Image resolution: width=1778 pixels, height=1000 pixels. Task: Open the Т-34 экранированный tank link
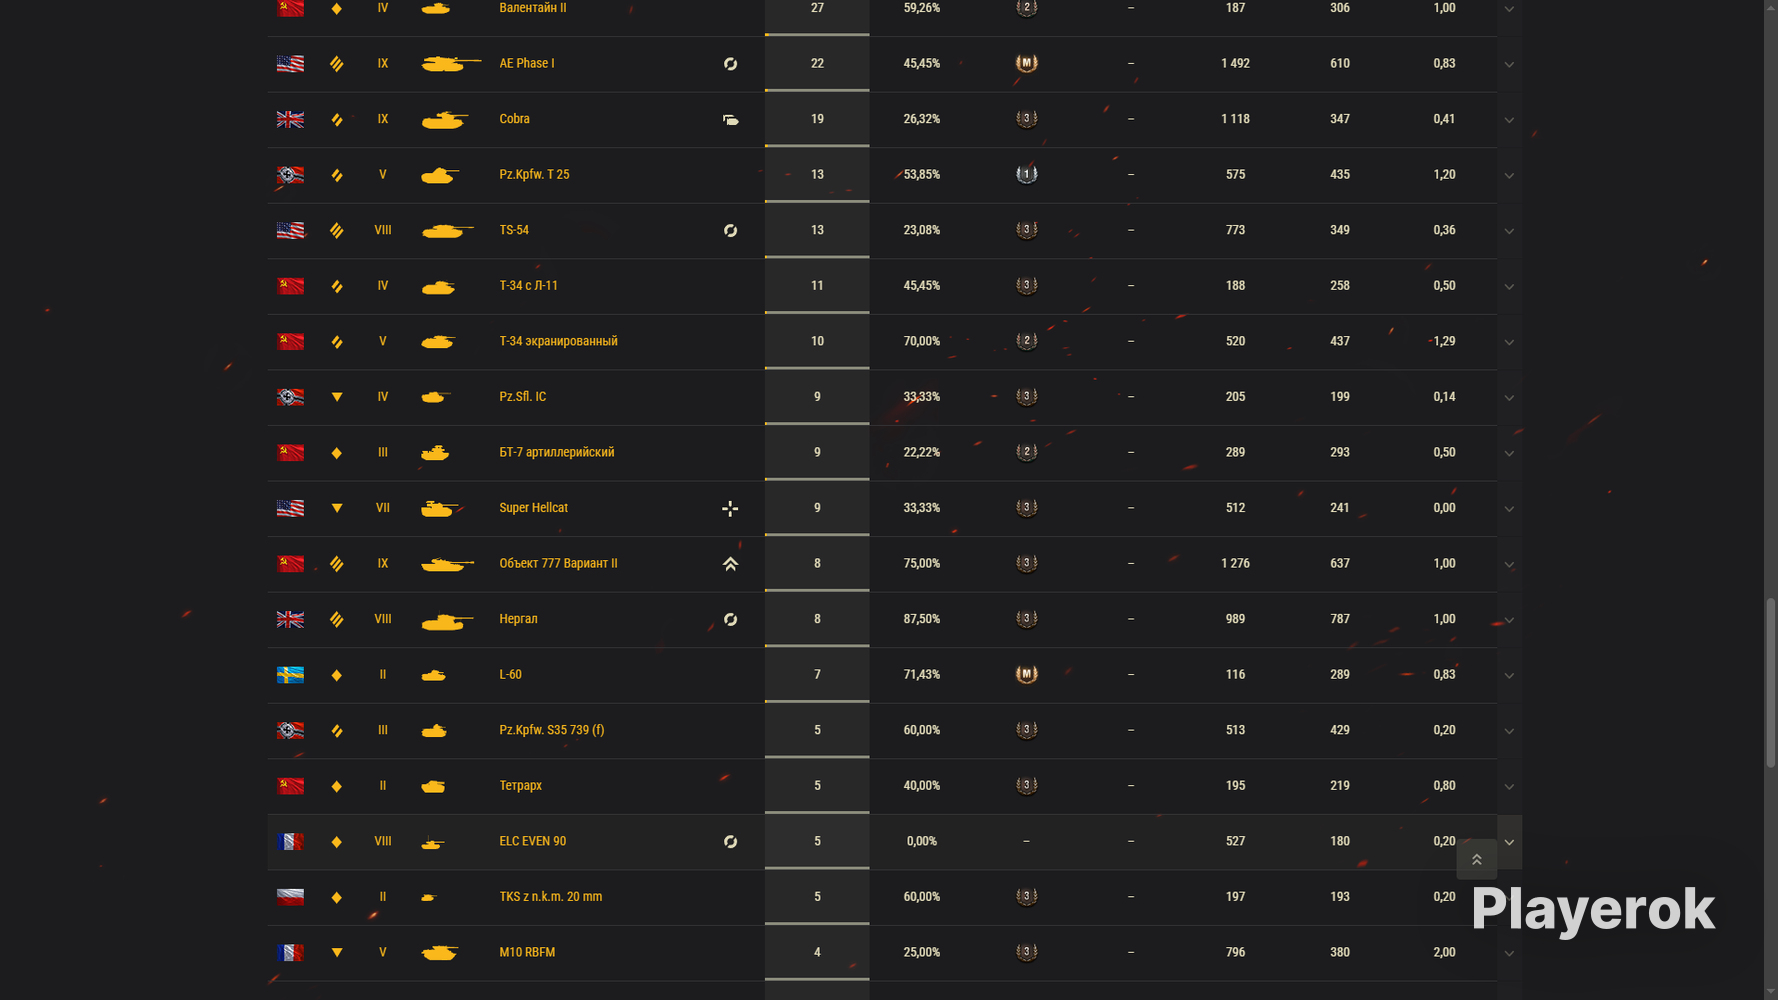click(x=558, y=341)
